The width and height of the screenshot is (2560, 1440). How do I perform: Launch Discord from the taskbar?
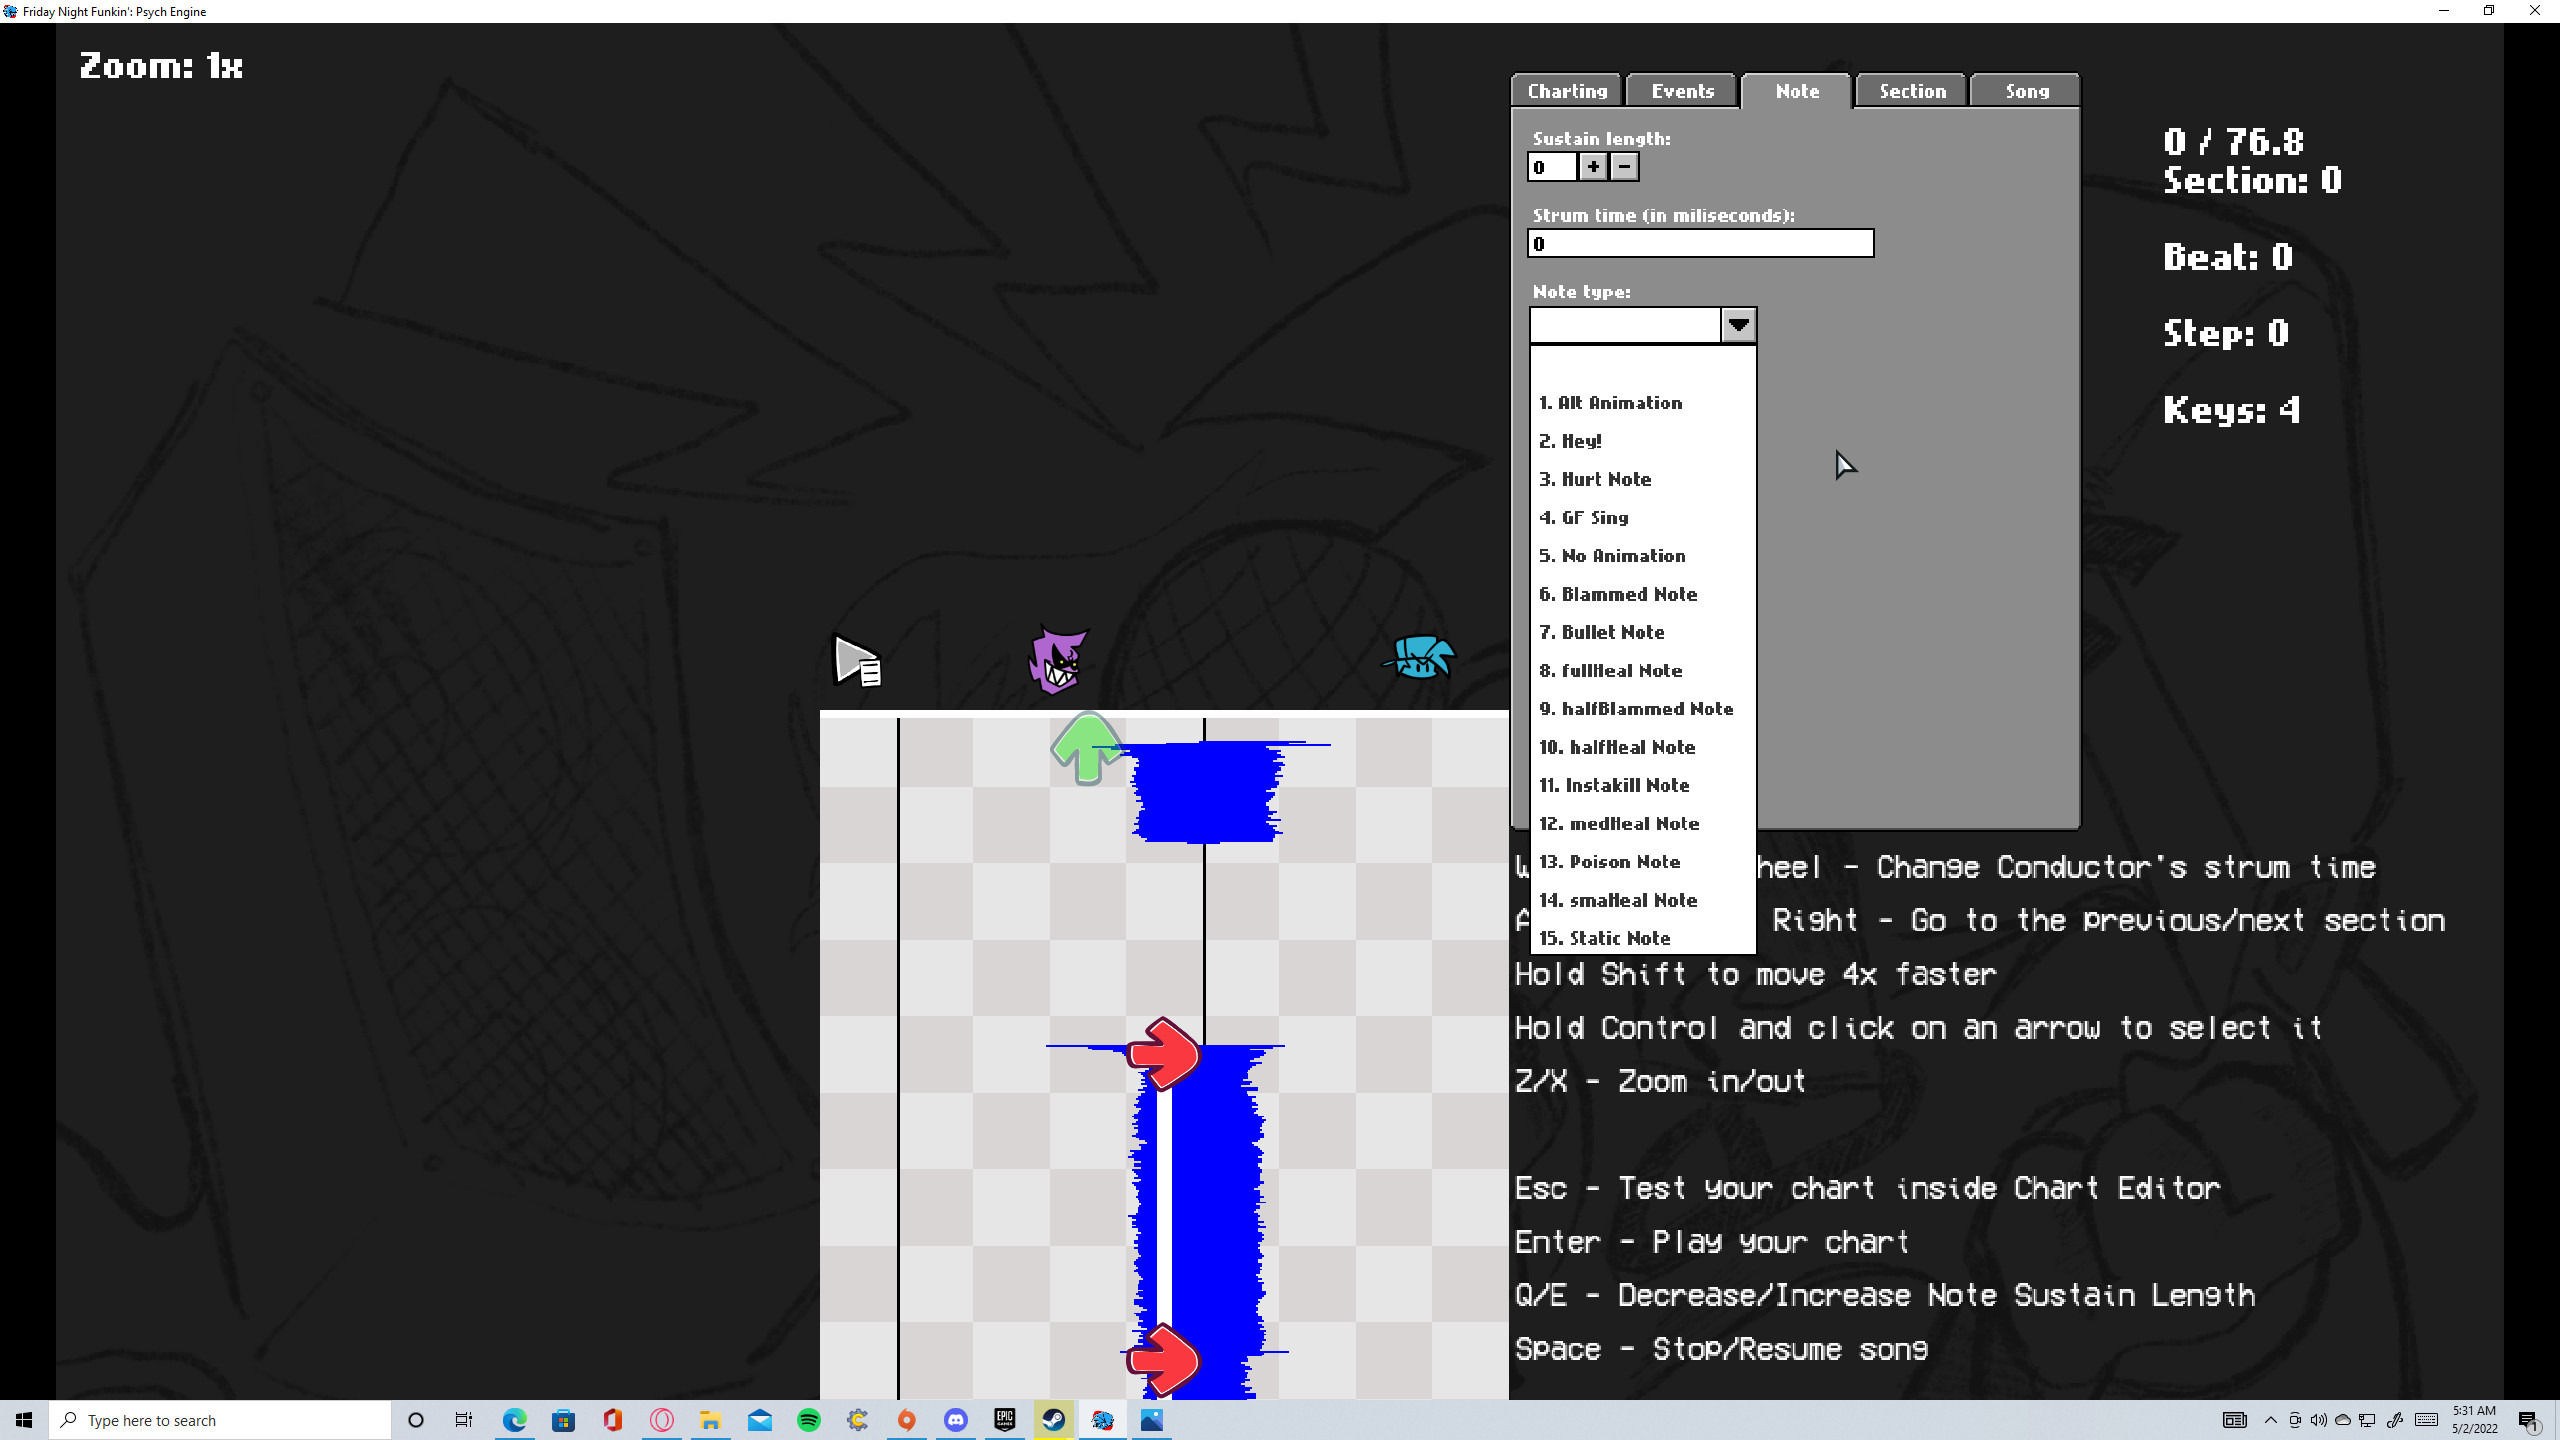click(x=956, y=1419)
